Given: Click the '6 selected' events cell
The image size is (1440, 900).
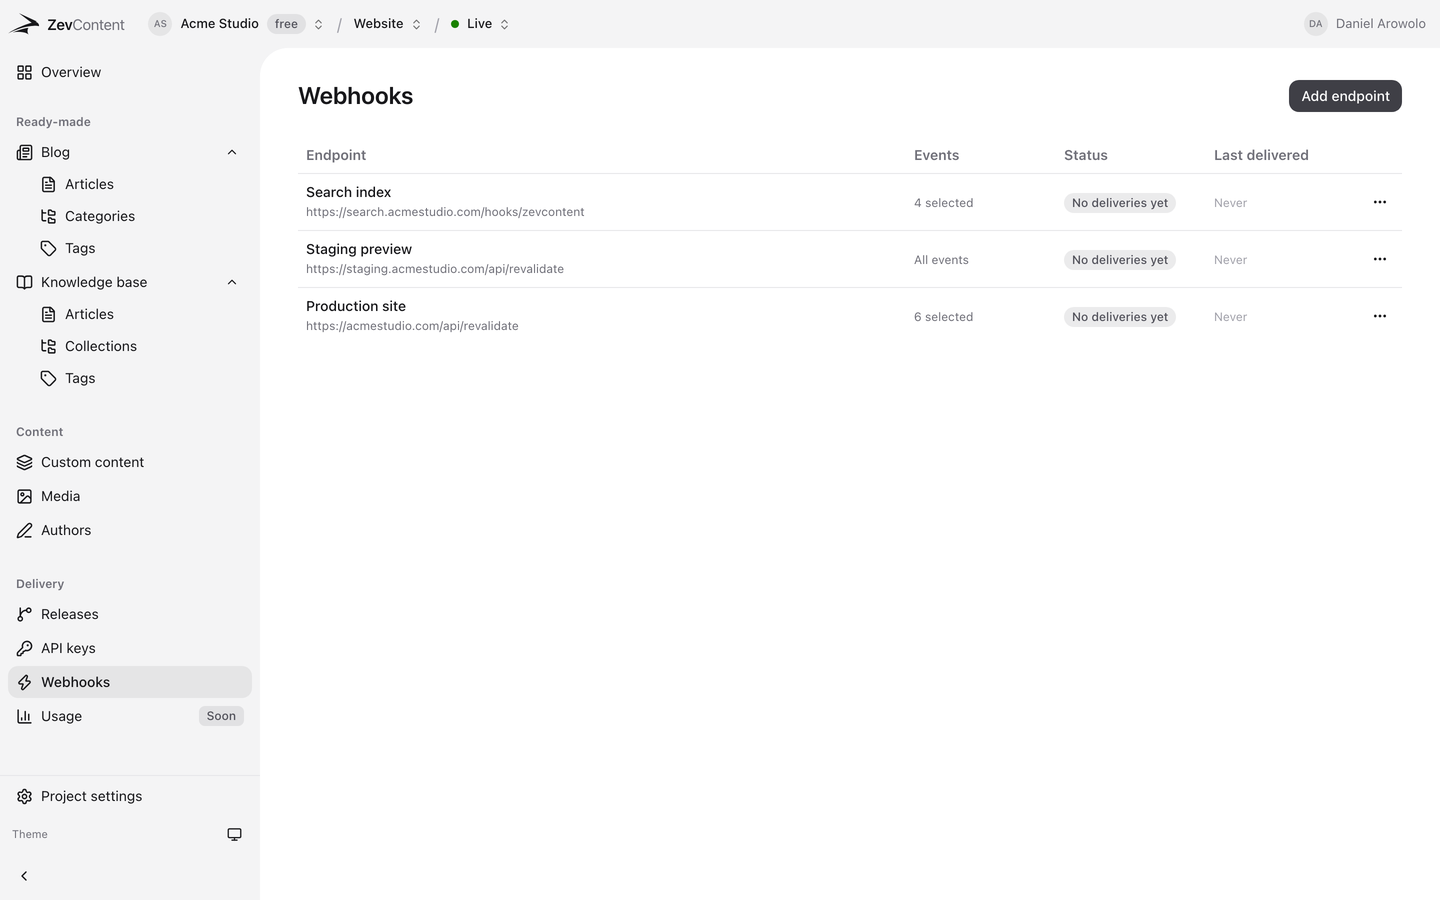Looking at the screenshot, I should pos(943,317).
